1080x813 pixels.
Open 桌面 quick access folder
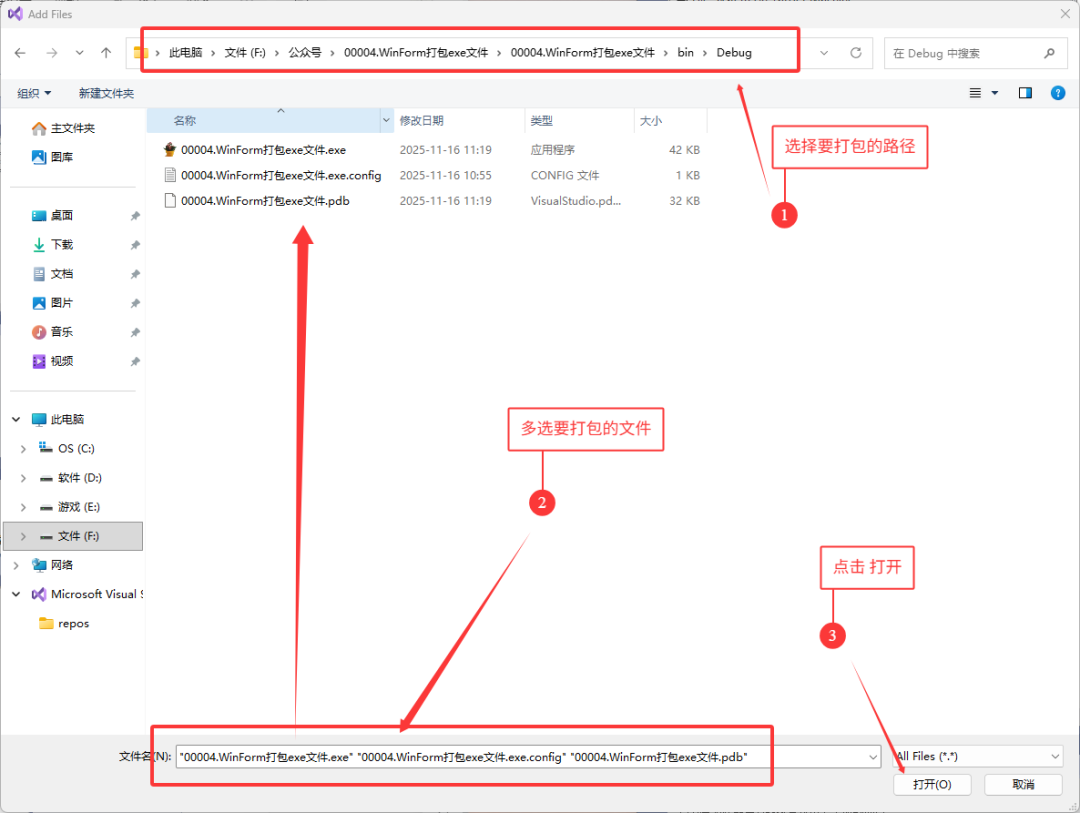tap(52, 216)
